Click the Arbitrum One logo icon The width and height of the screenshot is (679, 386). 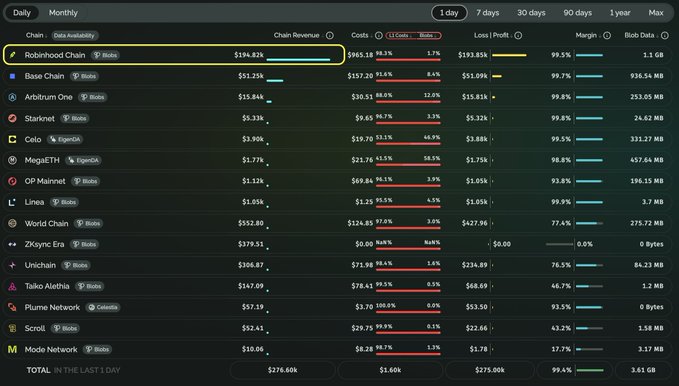pyautogui.click(x=13, y=97)
